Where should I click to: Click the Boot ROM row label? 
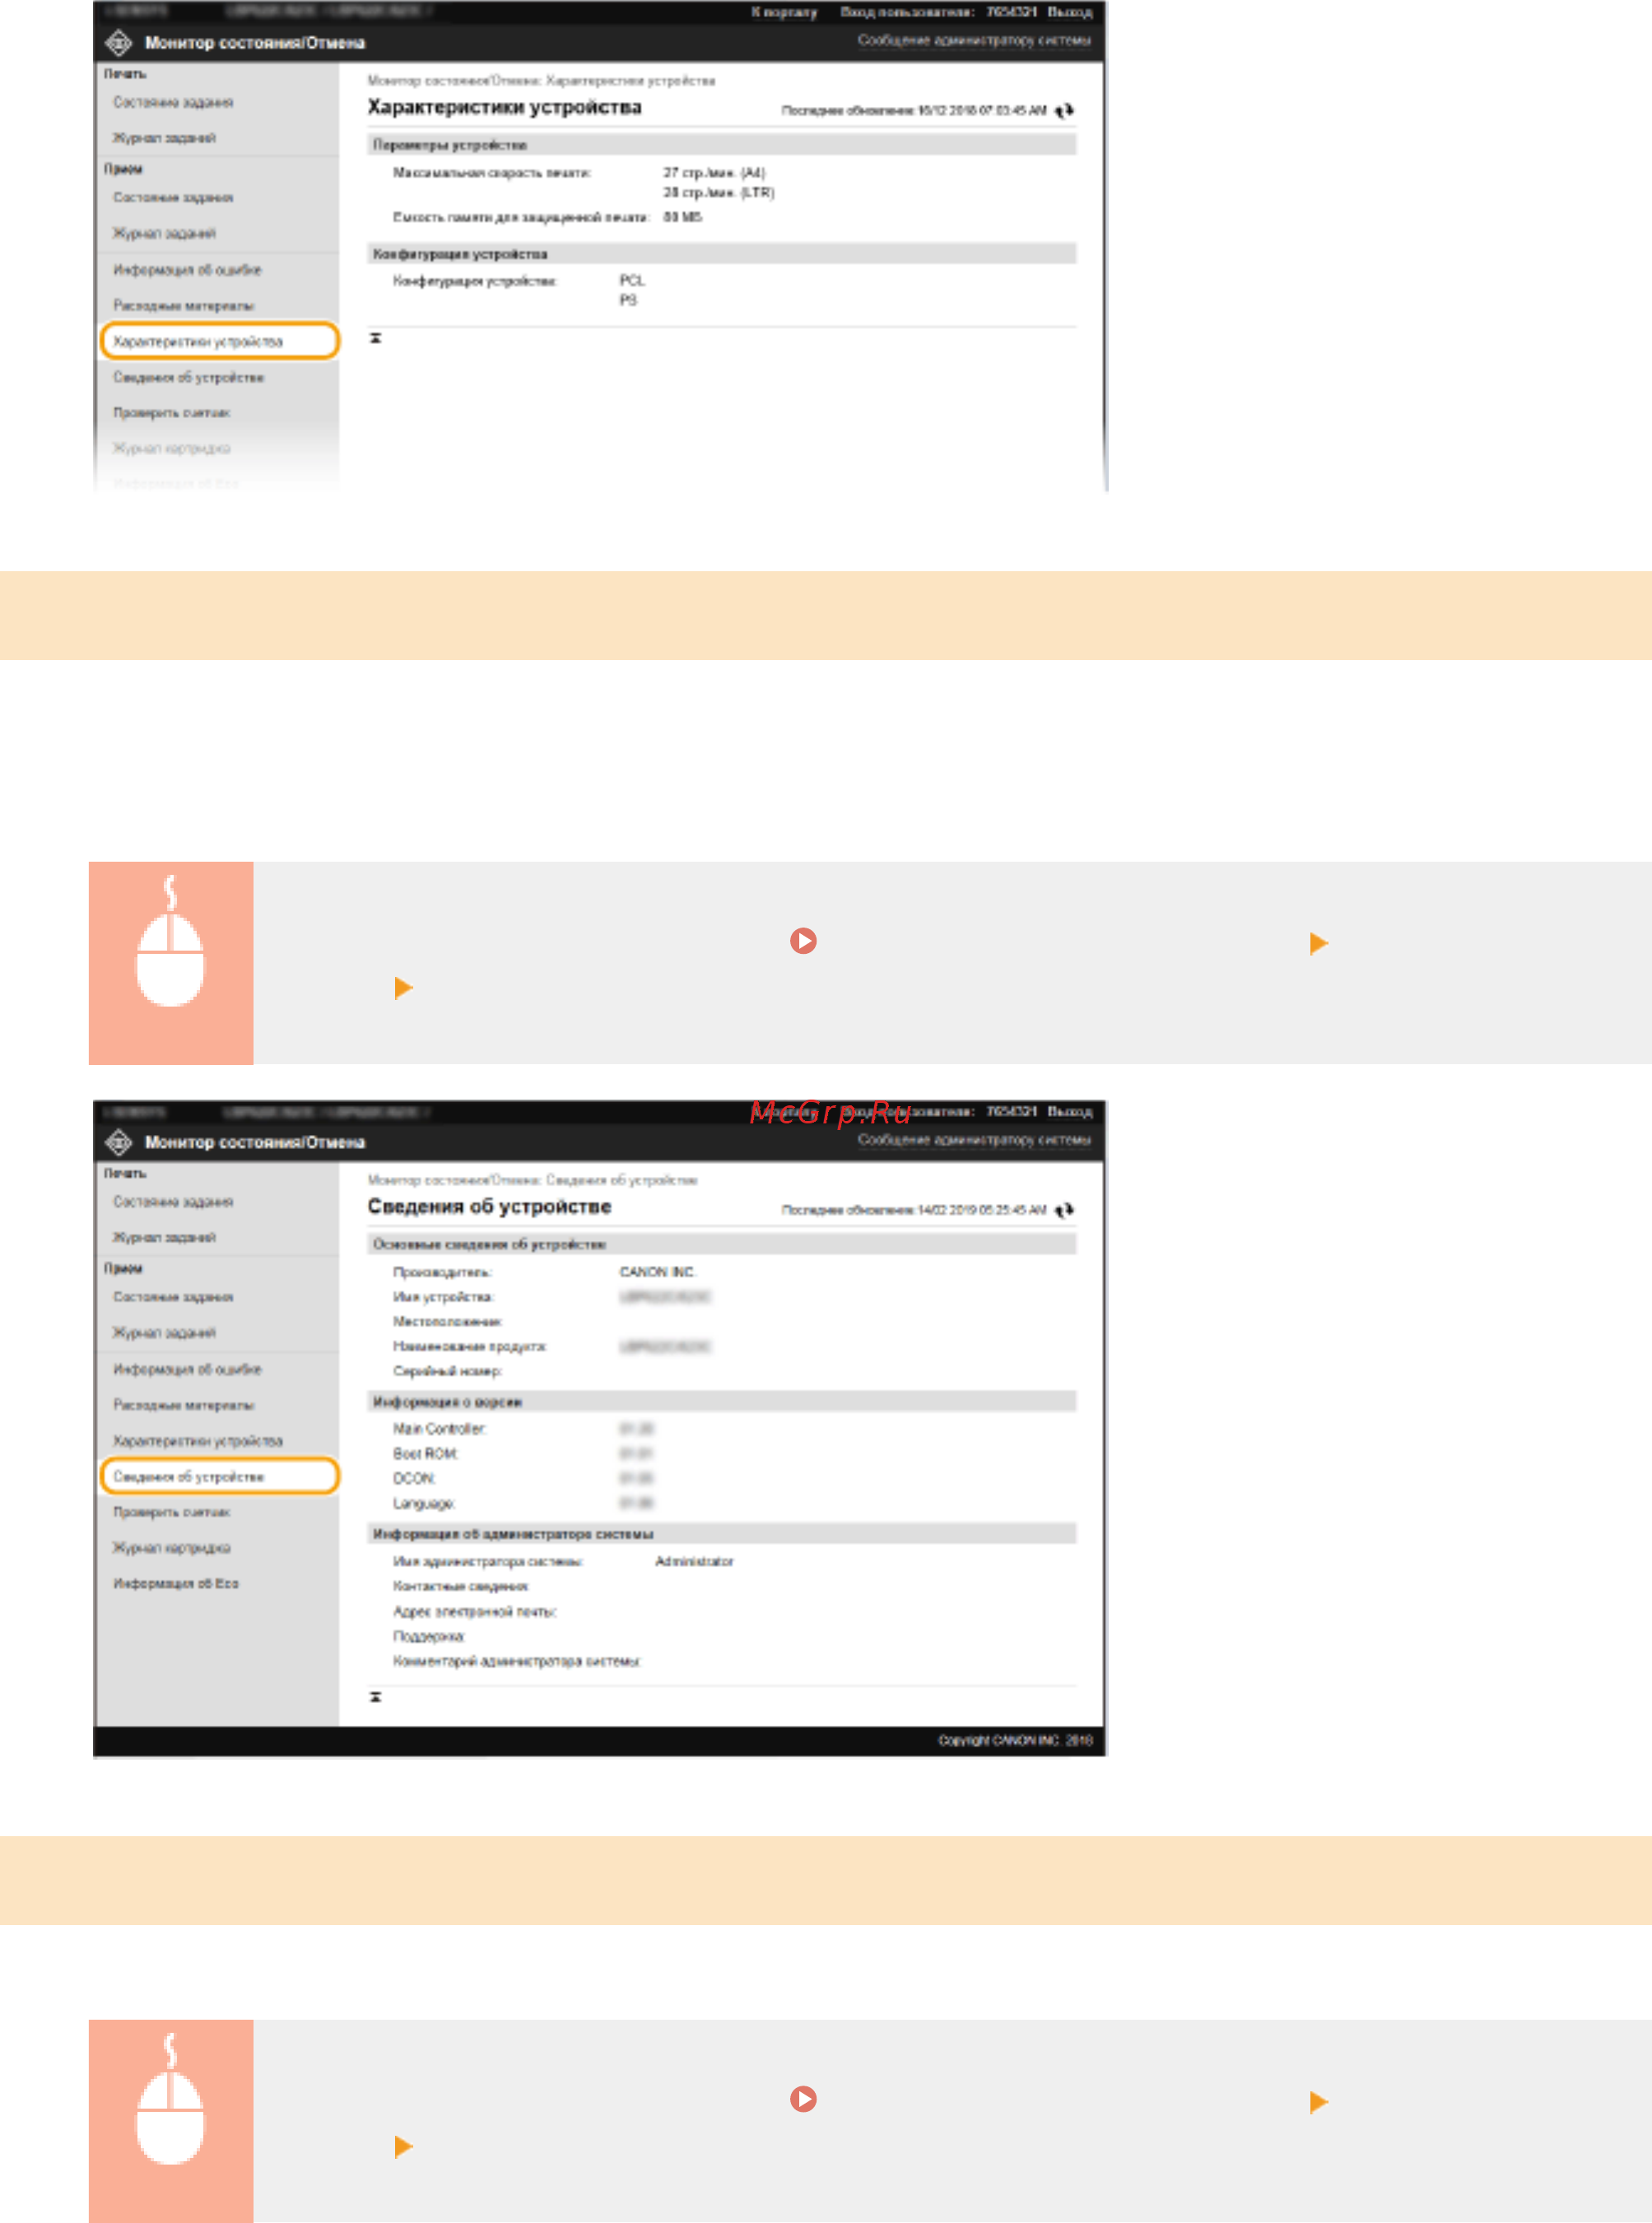coord(425,1454)
